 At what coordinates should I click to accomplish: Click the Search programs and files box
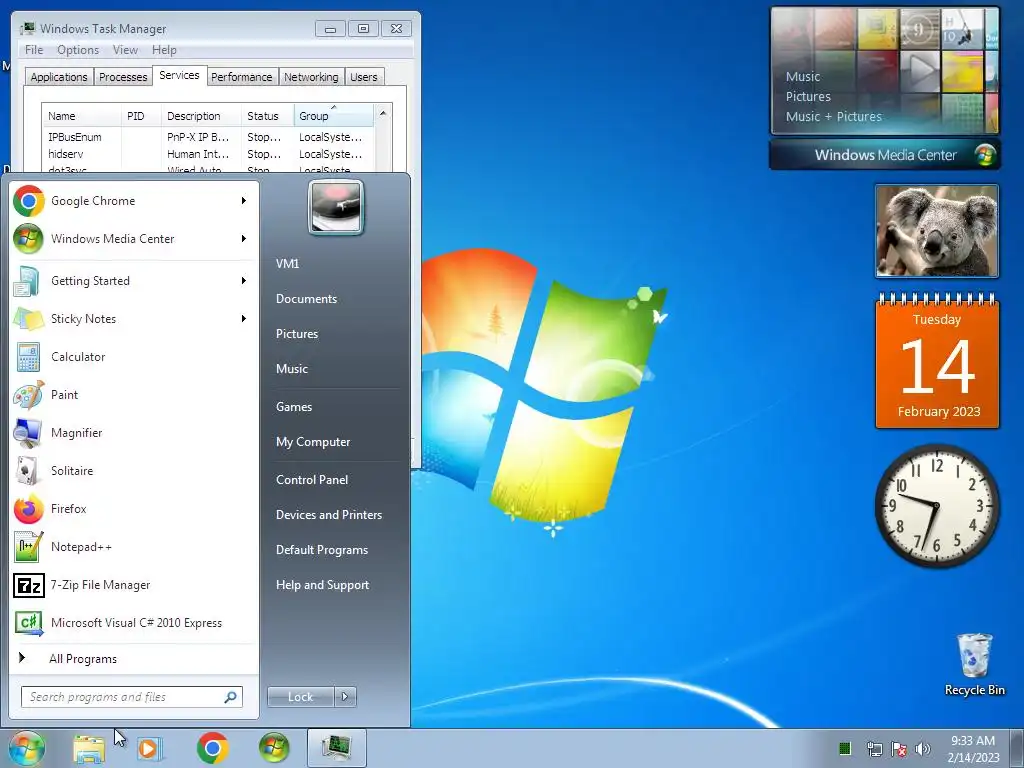click(x=132, y=697)
